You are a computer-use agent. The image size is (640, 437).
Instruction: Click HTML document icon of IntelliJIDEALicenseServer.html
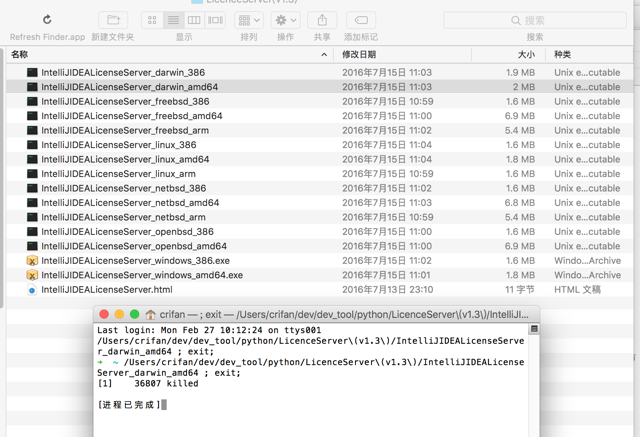(32, 290)
